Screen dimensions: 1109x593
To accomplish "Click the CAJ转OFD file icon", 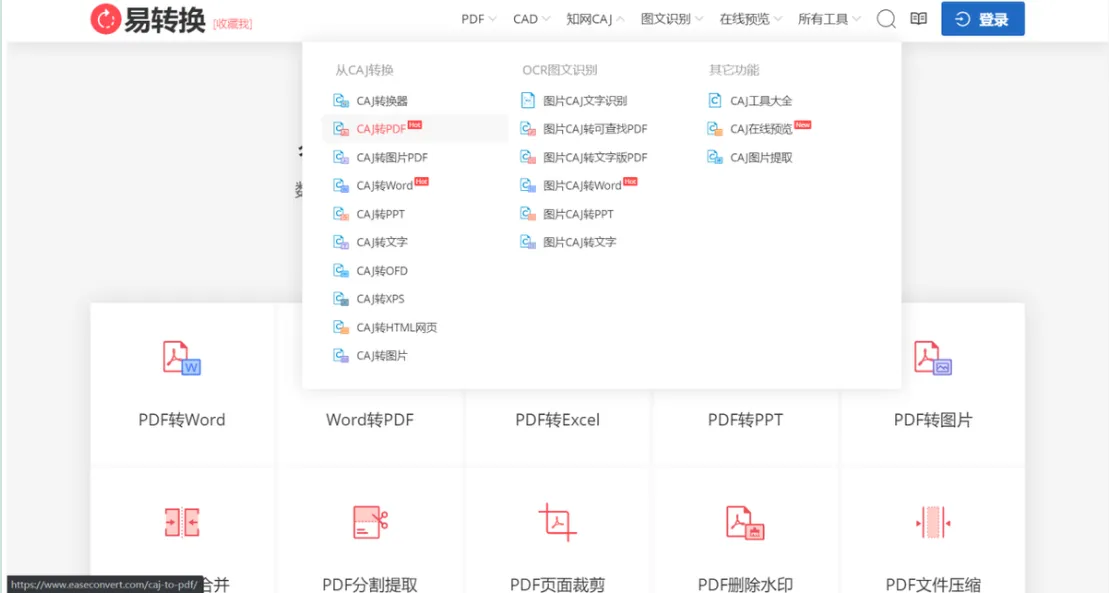I will [341, 270].
